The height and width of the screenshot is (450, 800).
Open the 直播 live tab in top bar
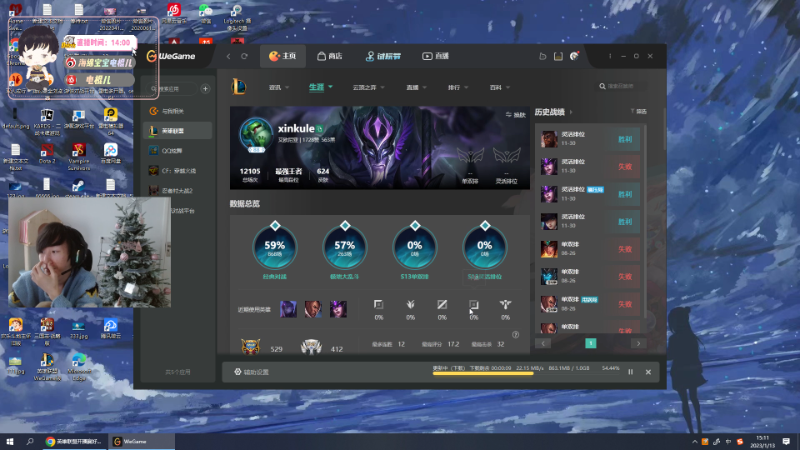[x=435, y=56]
